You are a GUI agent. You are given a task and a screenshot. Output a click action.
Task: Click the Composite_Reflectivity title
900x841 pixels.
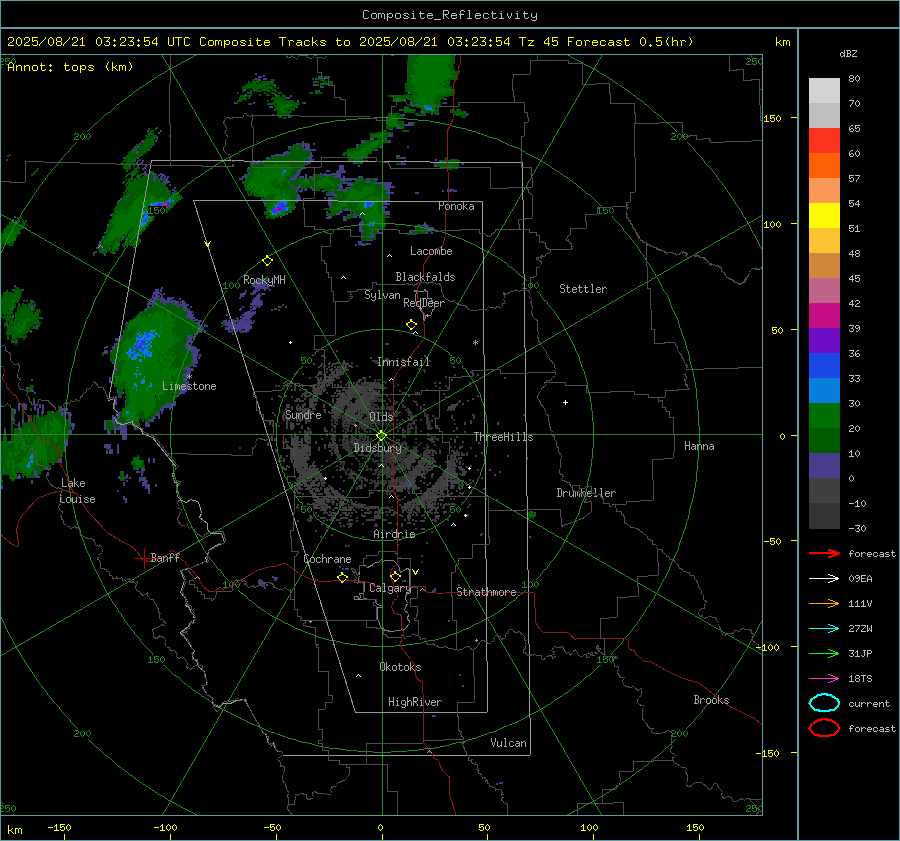click(449, 15)
